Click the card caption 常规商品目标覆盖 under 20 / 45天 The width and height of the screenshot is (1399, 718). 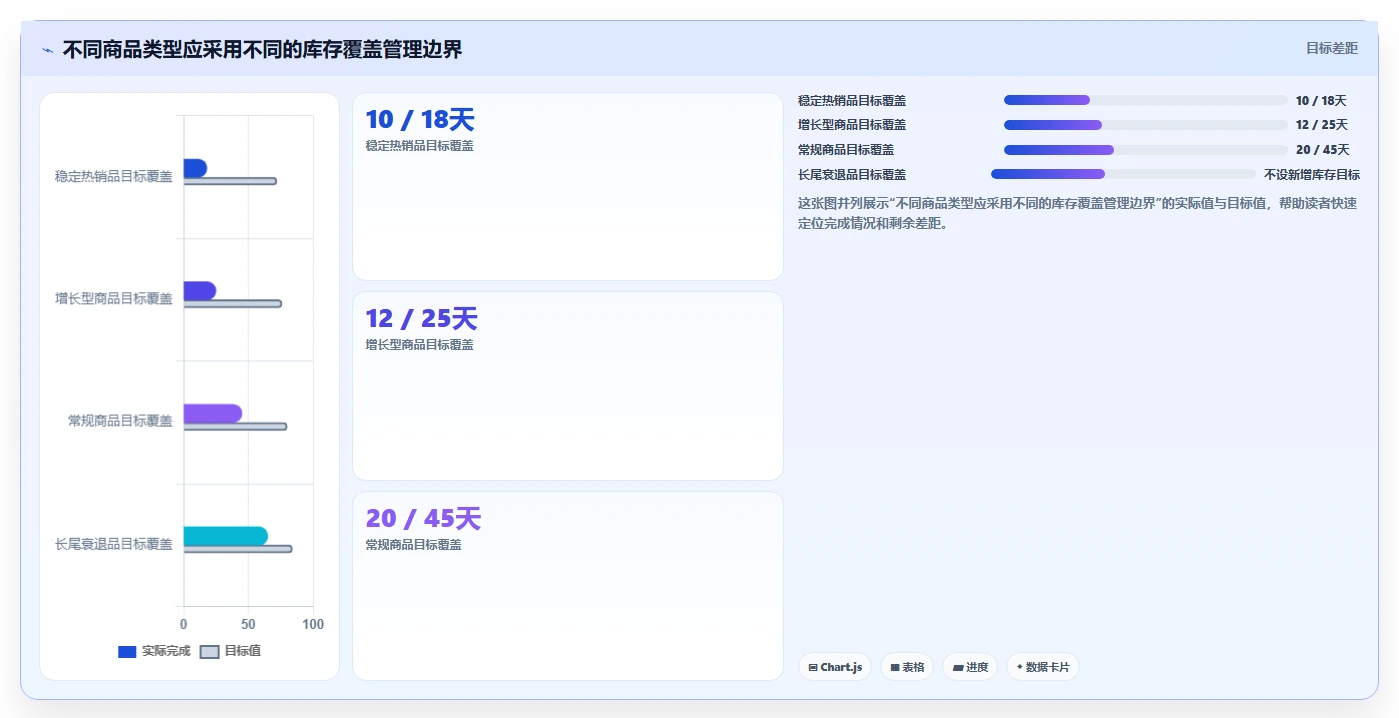pyautogui.click(x=413, y=545)
